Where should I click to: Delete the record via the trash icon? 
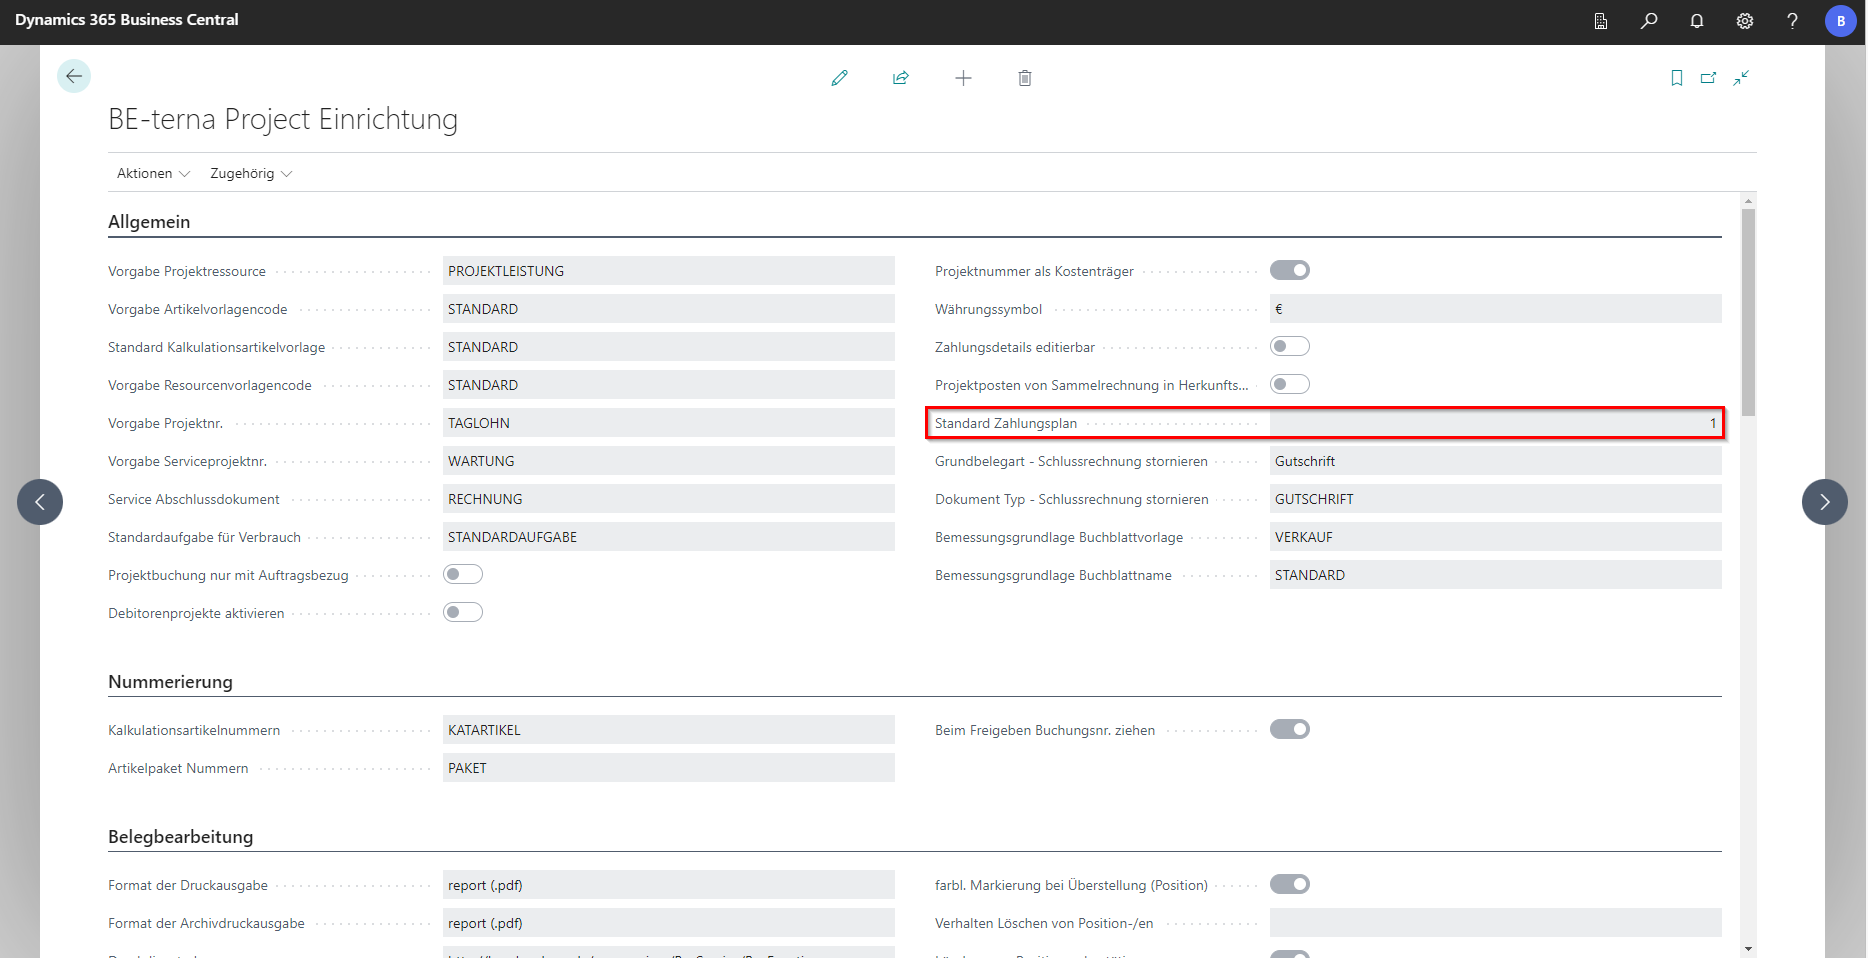(1024, 77)
